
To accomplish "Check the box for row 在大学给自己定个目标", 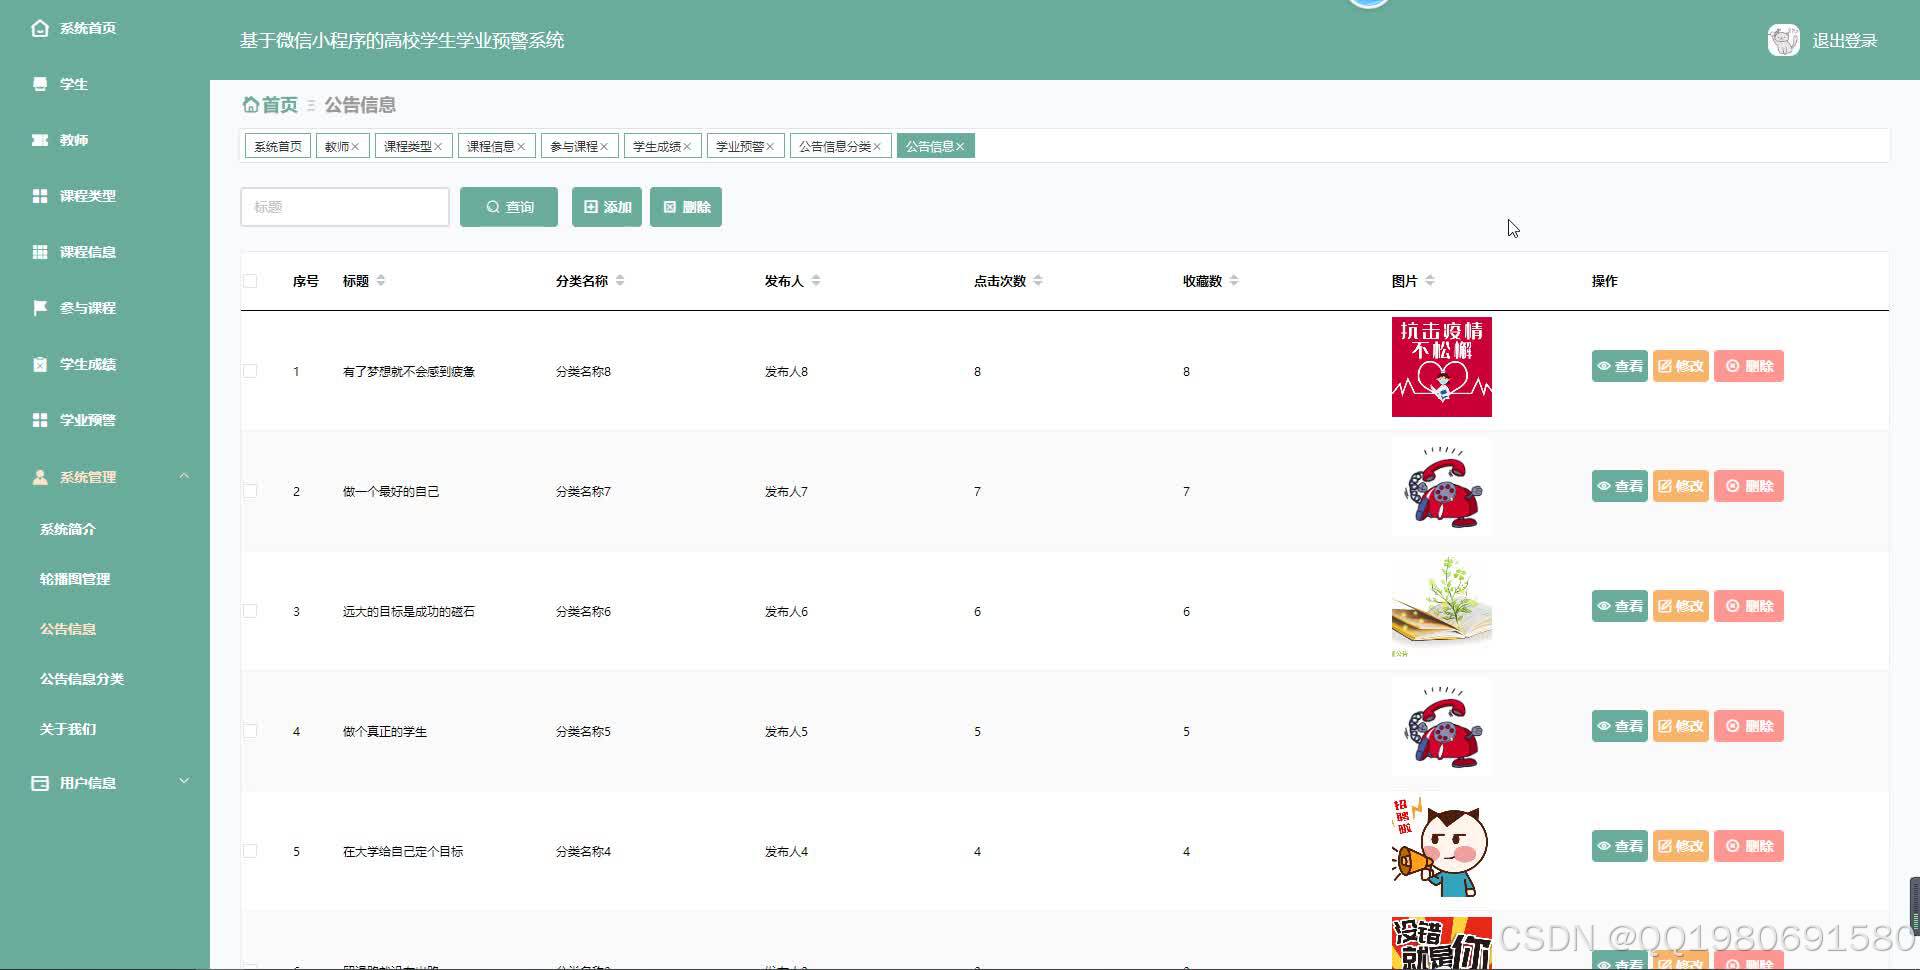I will coord(250,851).
